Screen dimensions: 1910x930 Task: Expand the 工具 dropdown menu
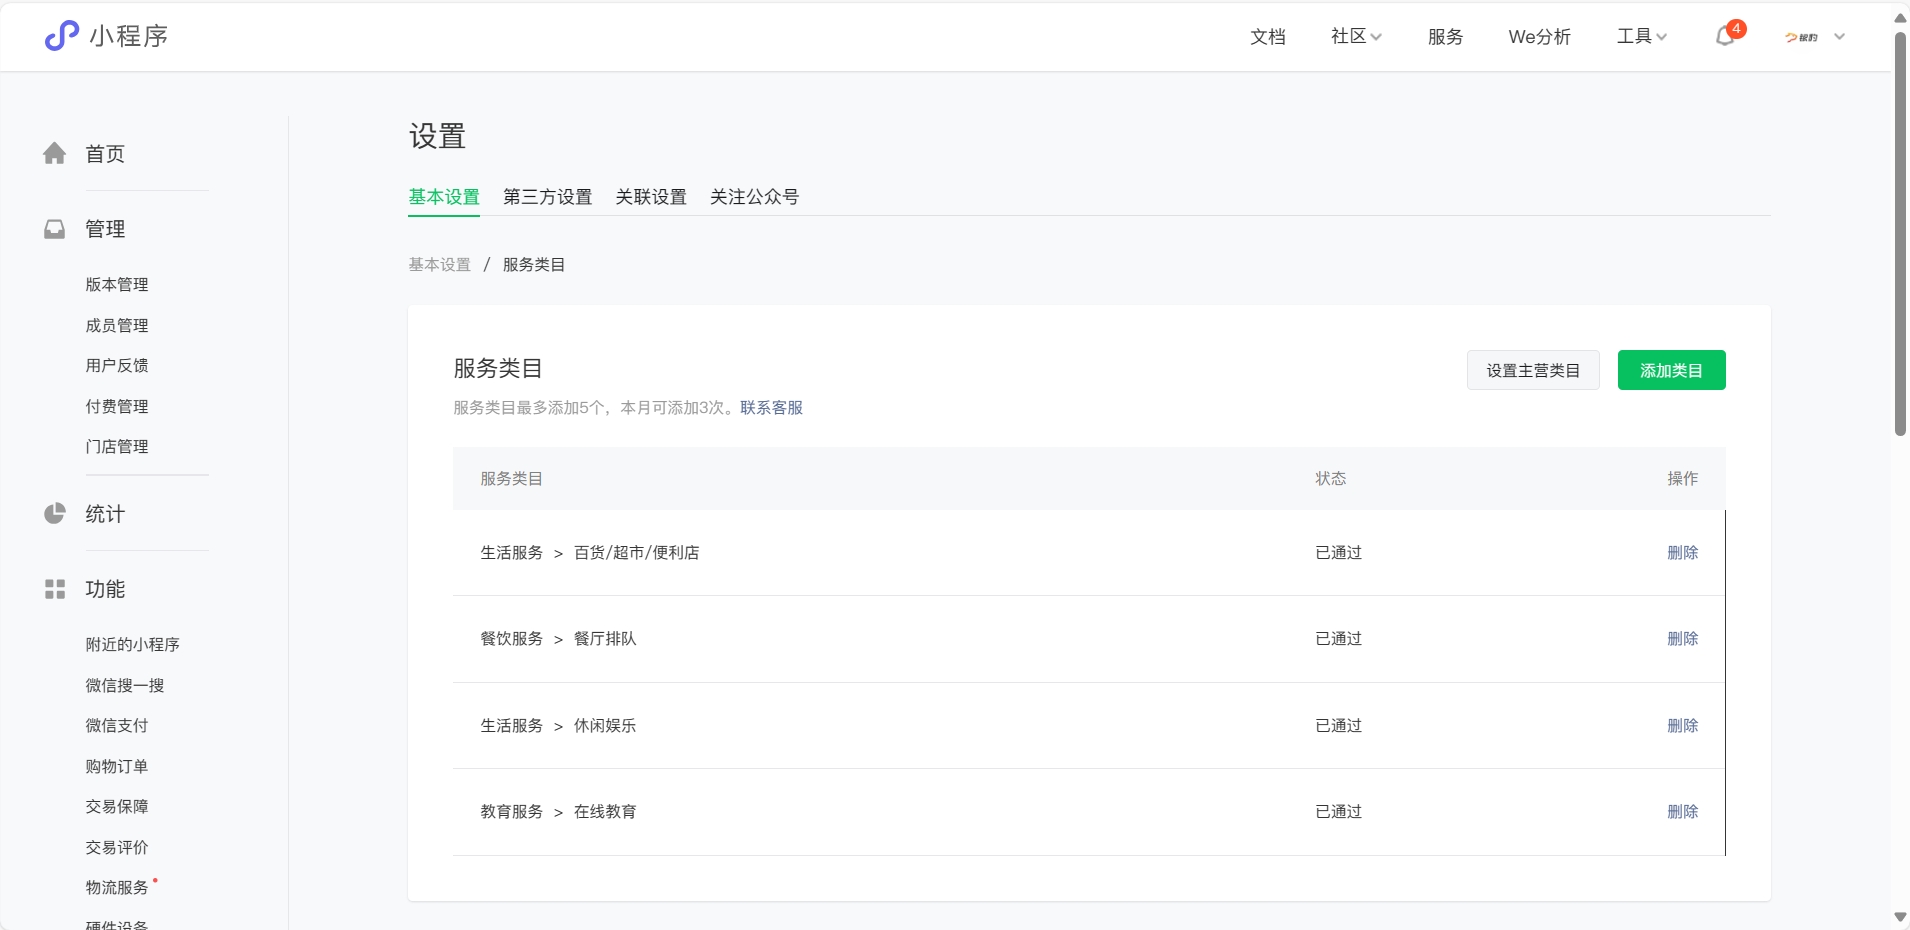point(1641,36)
